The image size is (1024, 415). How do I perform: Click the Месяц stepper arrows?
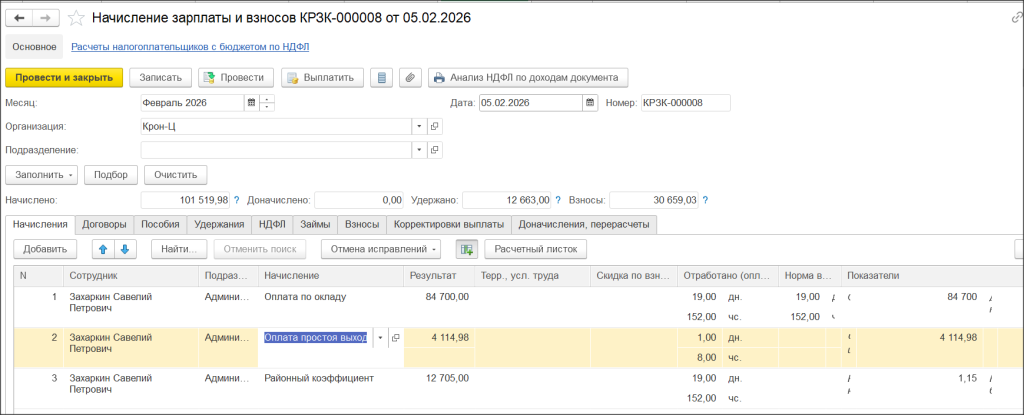pos(267,102)
